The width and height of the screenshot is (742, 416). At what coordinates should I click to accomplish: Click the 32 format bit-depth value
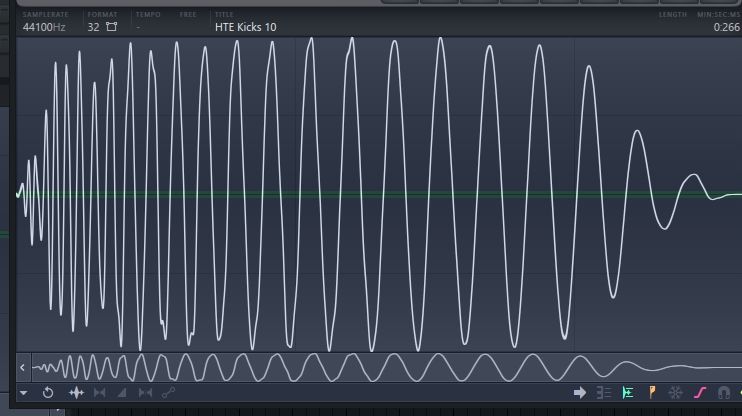(93, 27)
